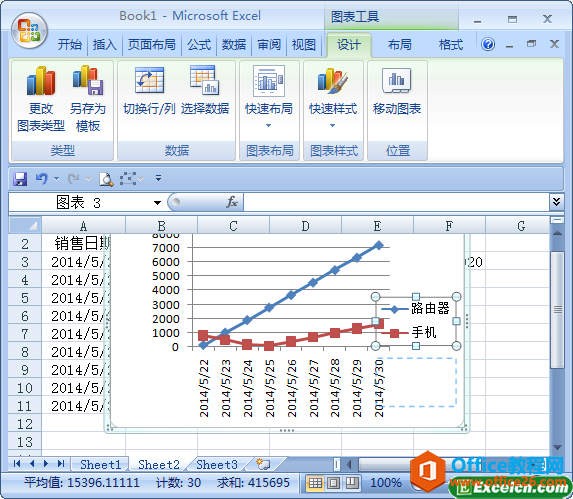Customize the Quick Access Toolbar
Image resolution: width=573 pixels, height=499 pixels.
(x=159, y=178)
